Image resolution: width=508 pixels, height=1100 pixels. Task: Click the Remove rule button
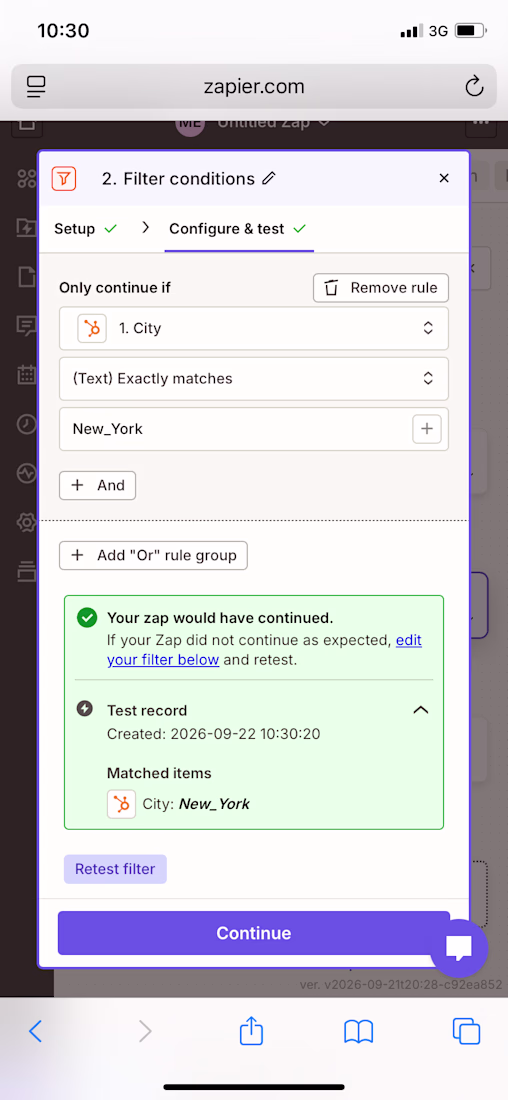click(381, 288)
